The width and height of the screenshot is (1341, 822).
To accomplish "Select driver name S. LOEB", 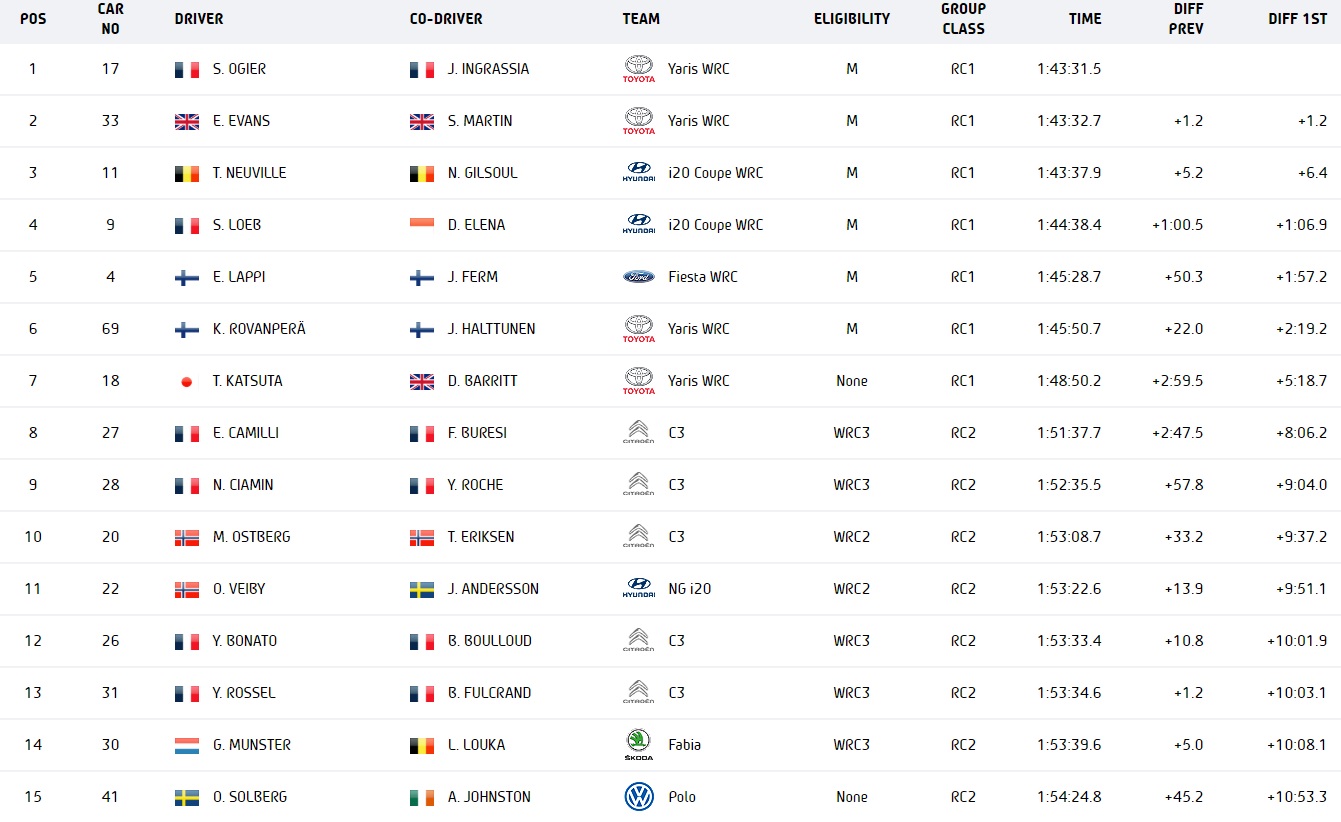I will (237, 225).
